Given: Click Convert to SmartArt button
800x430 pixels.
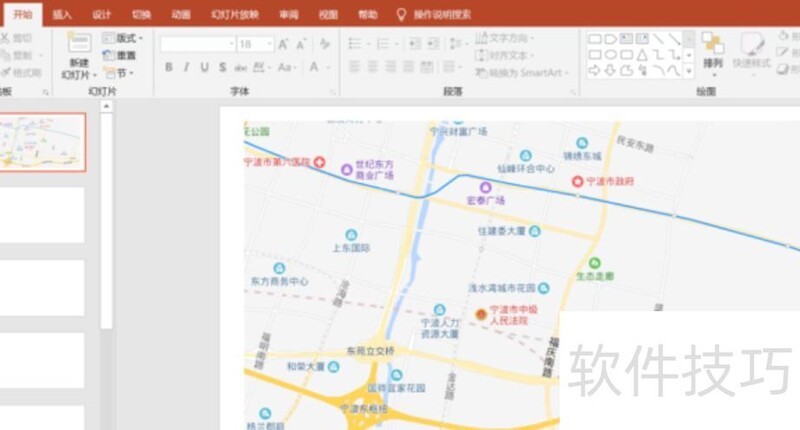Looking at the screenshot, I should (522, 73).
